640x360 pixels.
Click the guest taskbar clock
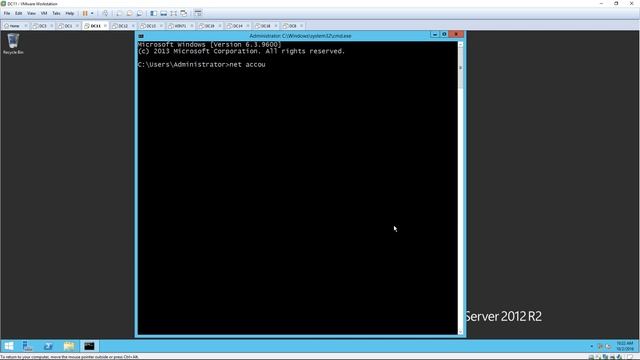click(624, 346)
